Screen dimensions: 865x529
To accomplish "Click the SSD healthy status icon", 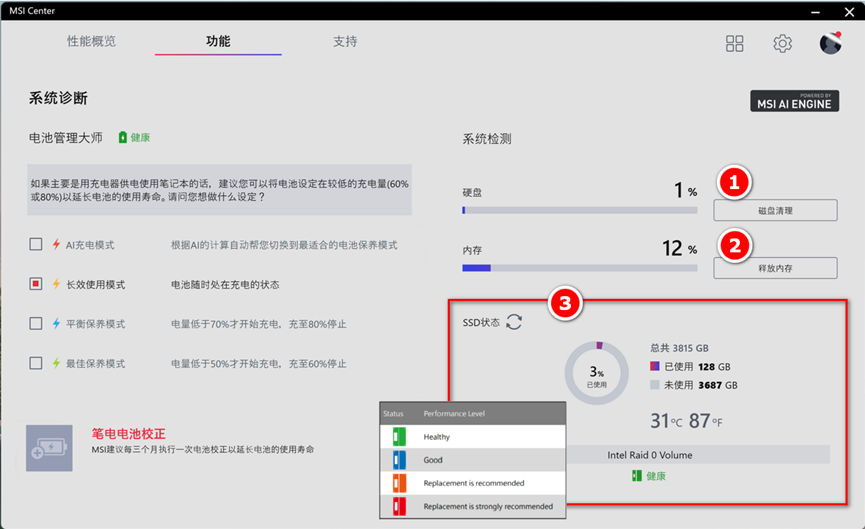I will click(636, 476).
